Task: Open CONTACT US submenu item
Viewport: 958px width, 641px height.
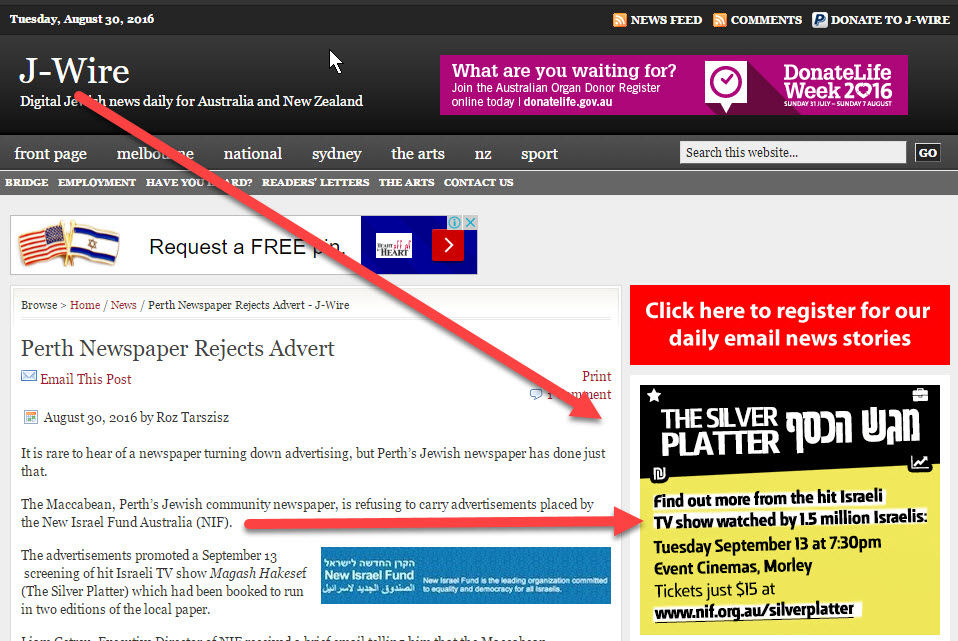Action: click(x=478, y=182)
